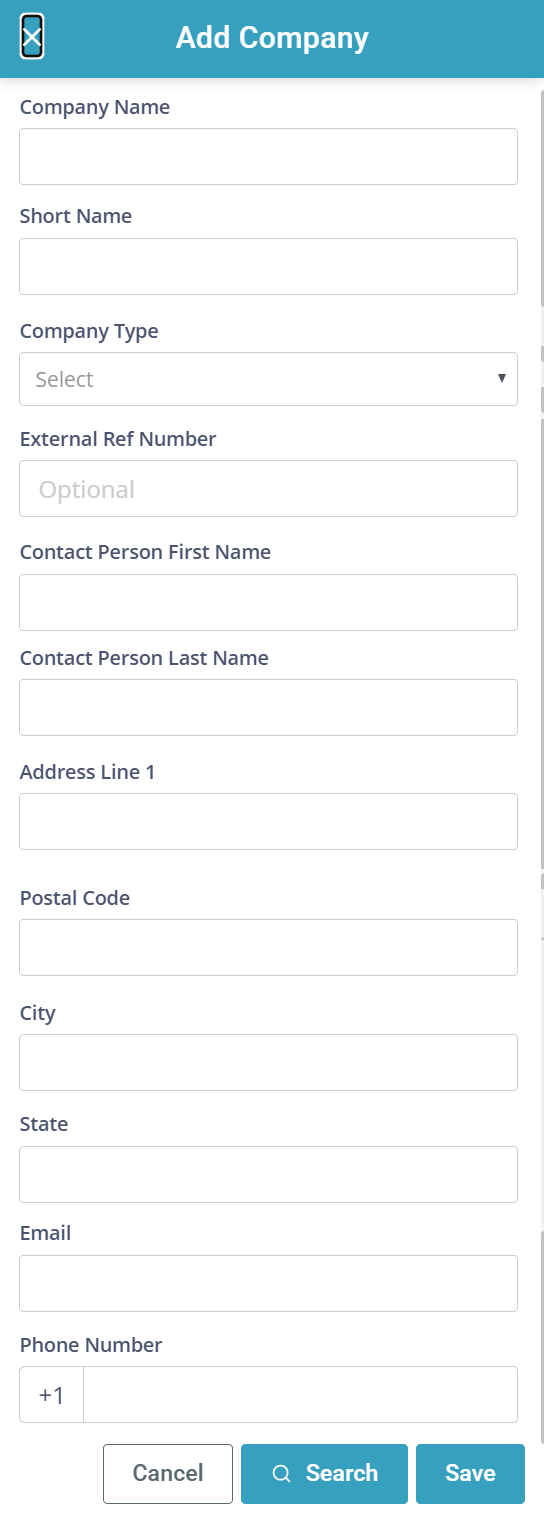Focus the Short Name input box

[268, 266]
